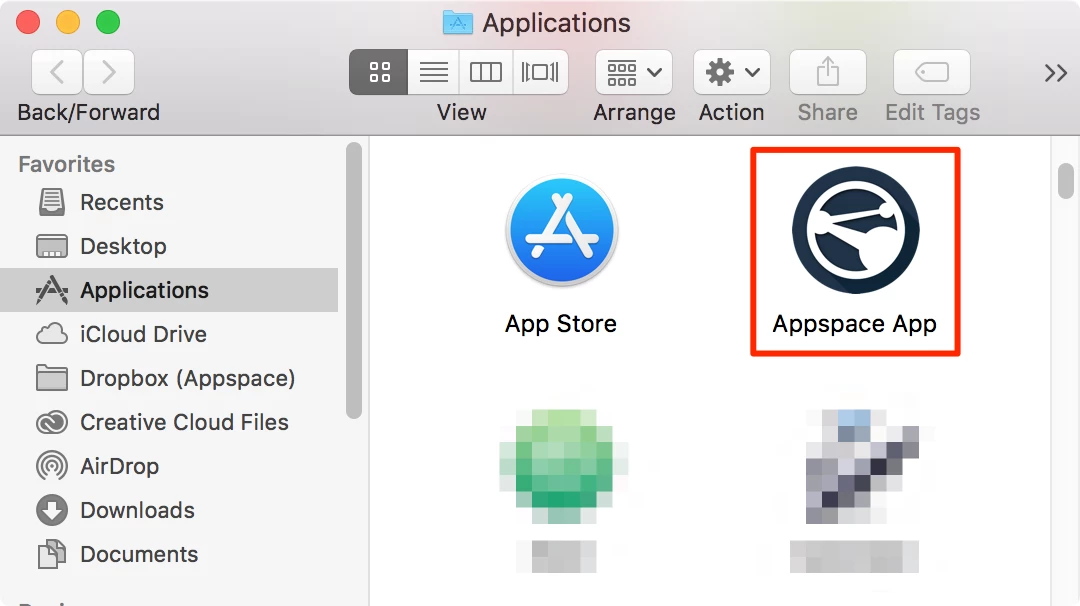This screenshot has height=606, width=1080.
Task: Open iCloud Drive in the sidebar
Action: click(x=169, y=334)
